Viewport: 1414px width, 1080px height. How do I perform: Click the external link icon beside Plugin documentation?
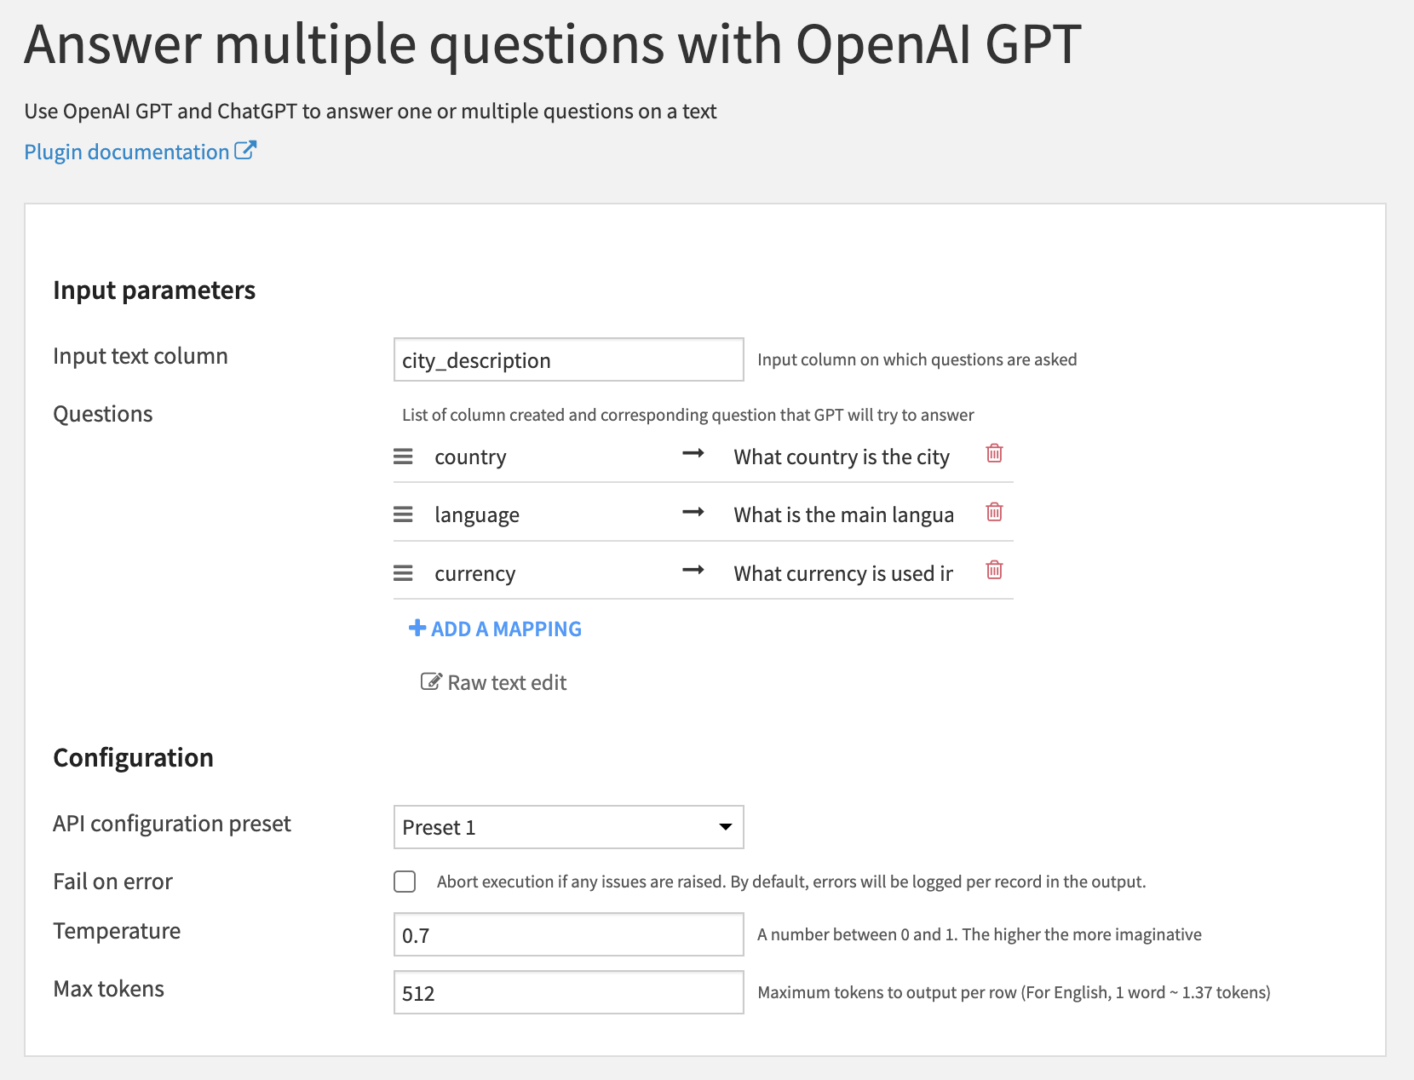tap(246, 150)
